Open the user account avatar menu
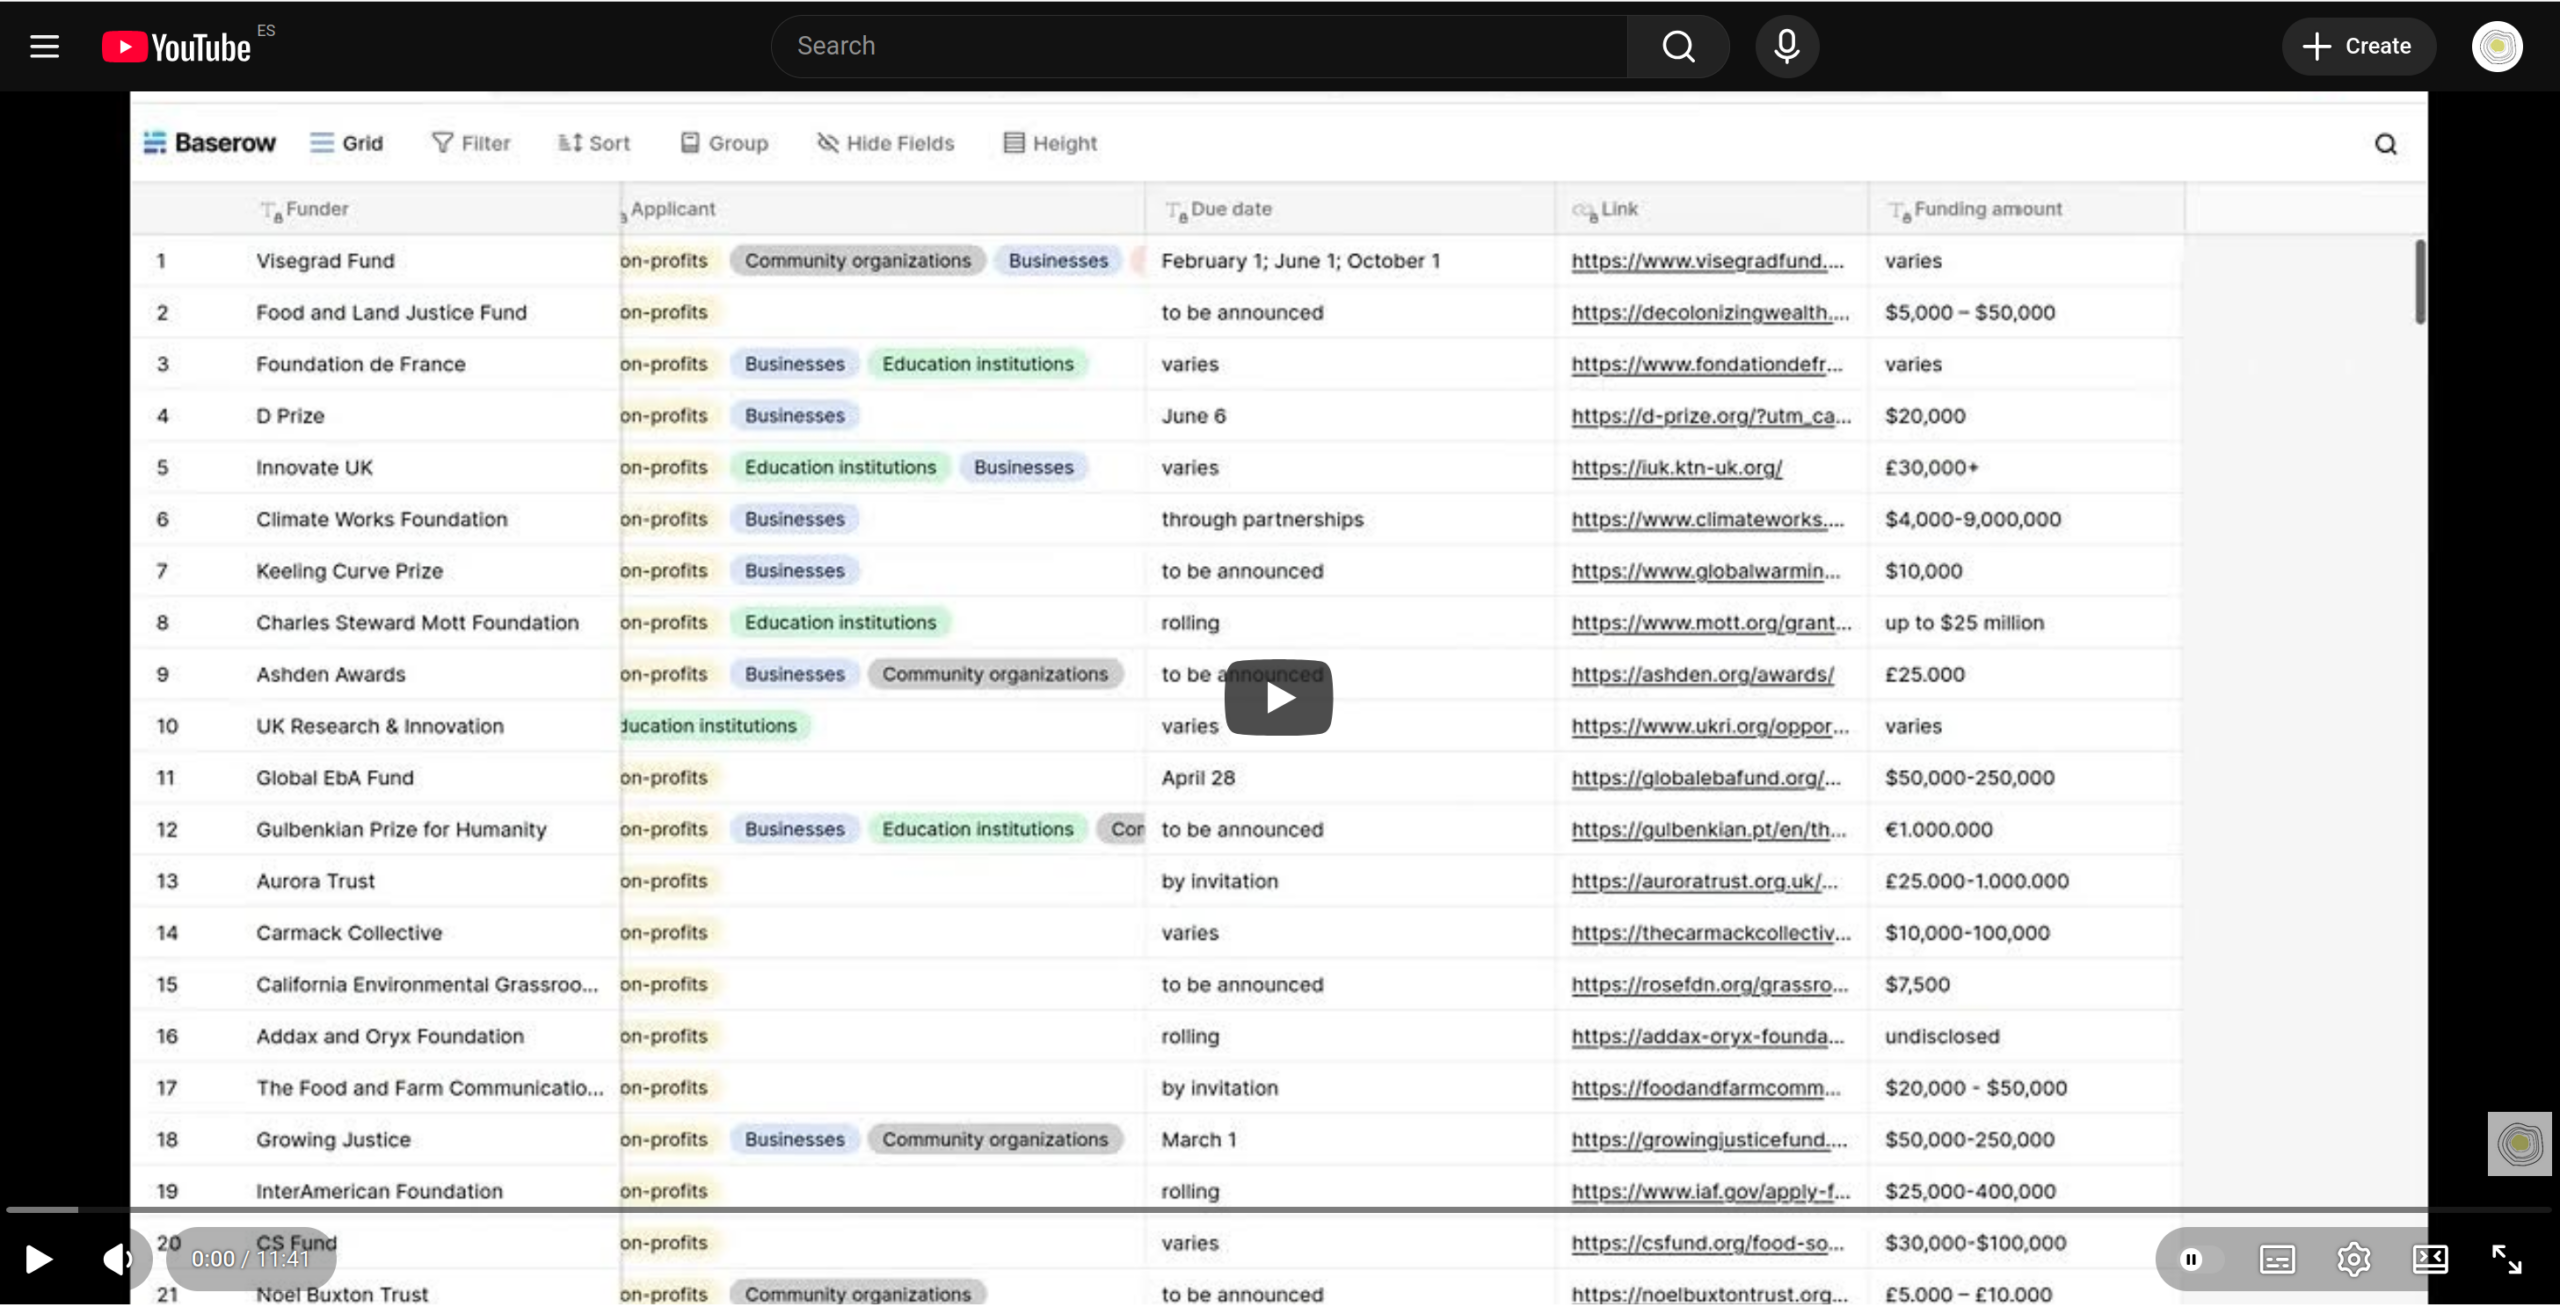Screen dimensions: 2560x1307 [2497, 46]
